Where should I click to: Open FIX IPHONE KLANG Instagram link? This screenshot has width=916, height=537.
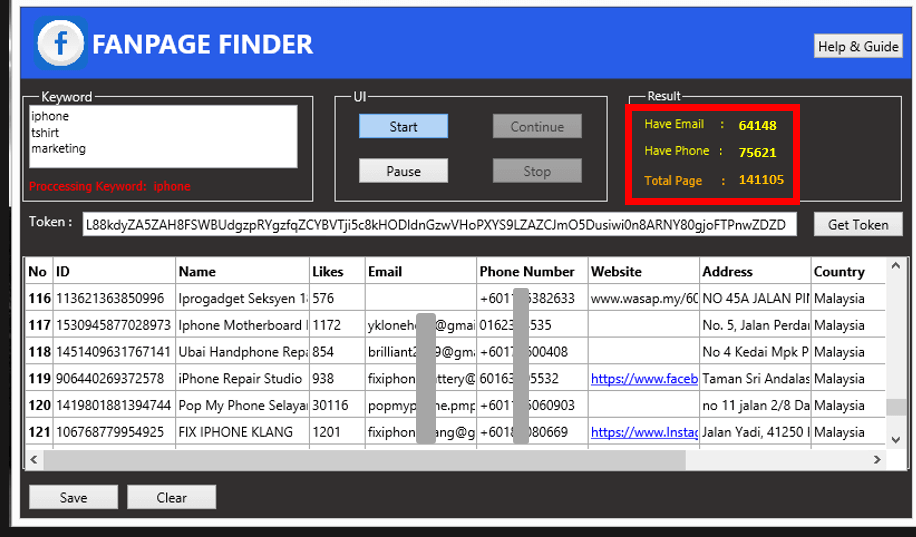(644, 432)
